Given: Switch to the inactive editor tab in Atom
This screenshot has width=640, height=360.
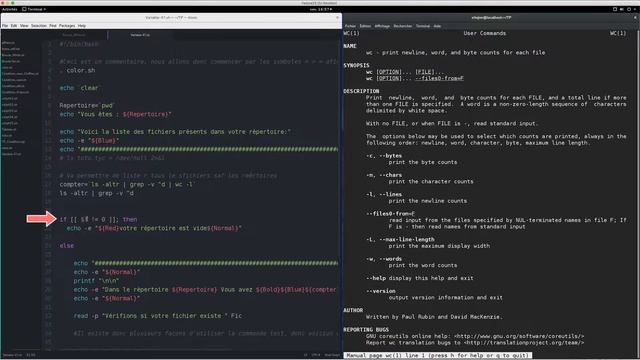Looking at the screenshot, I should 74,35.
